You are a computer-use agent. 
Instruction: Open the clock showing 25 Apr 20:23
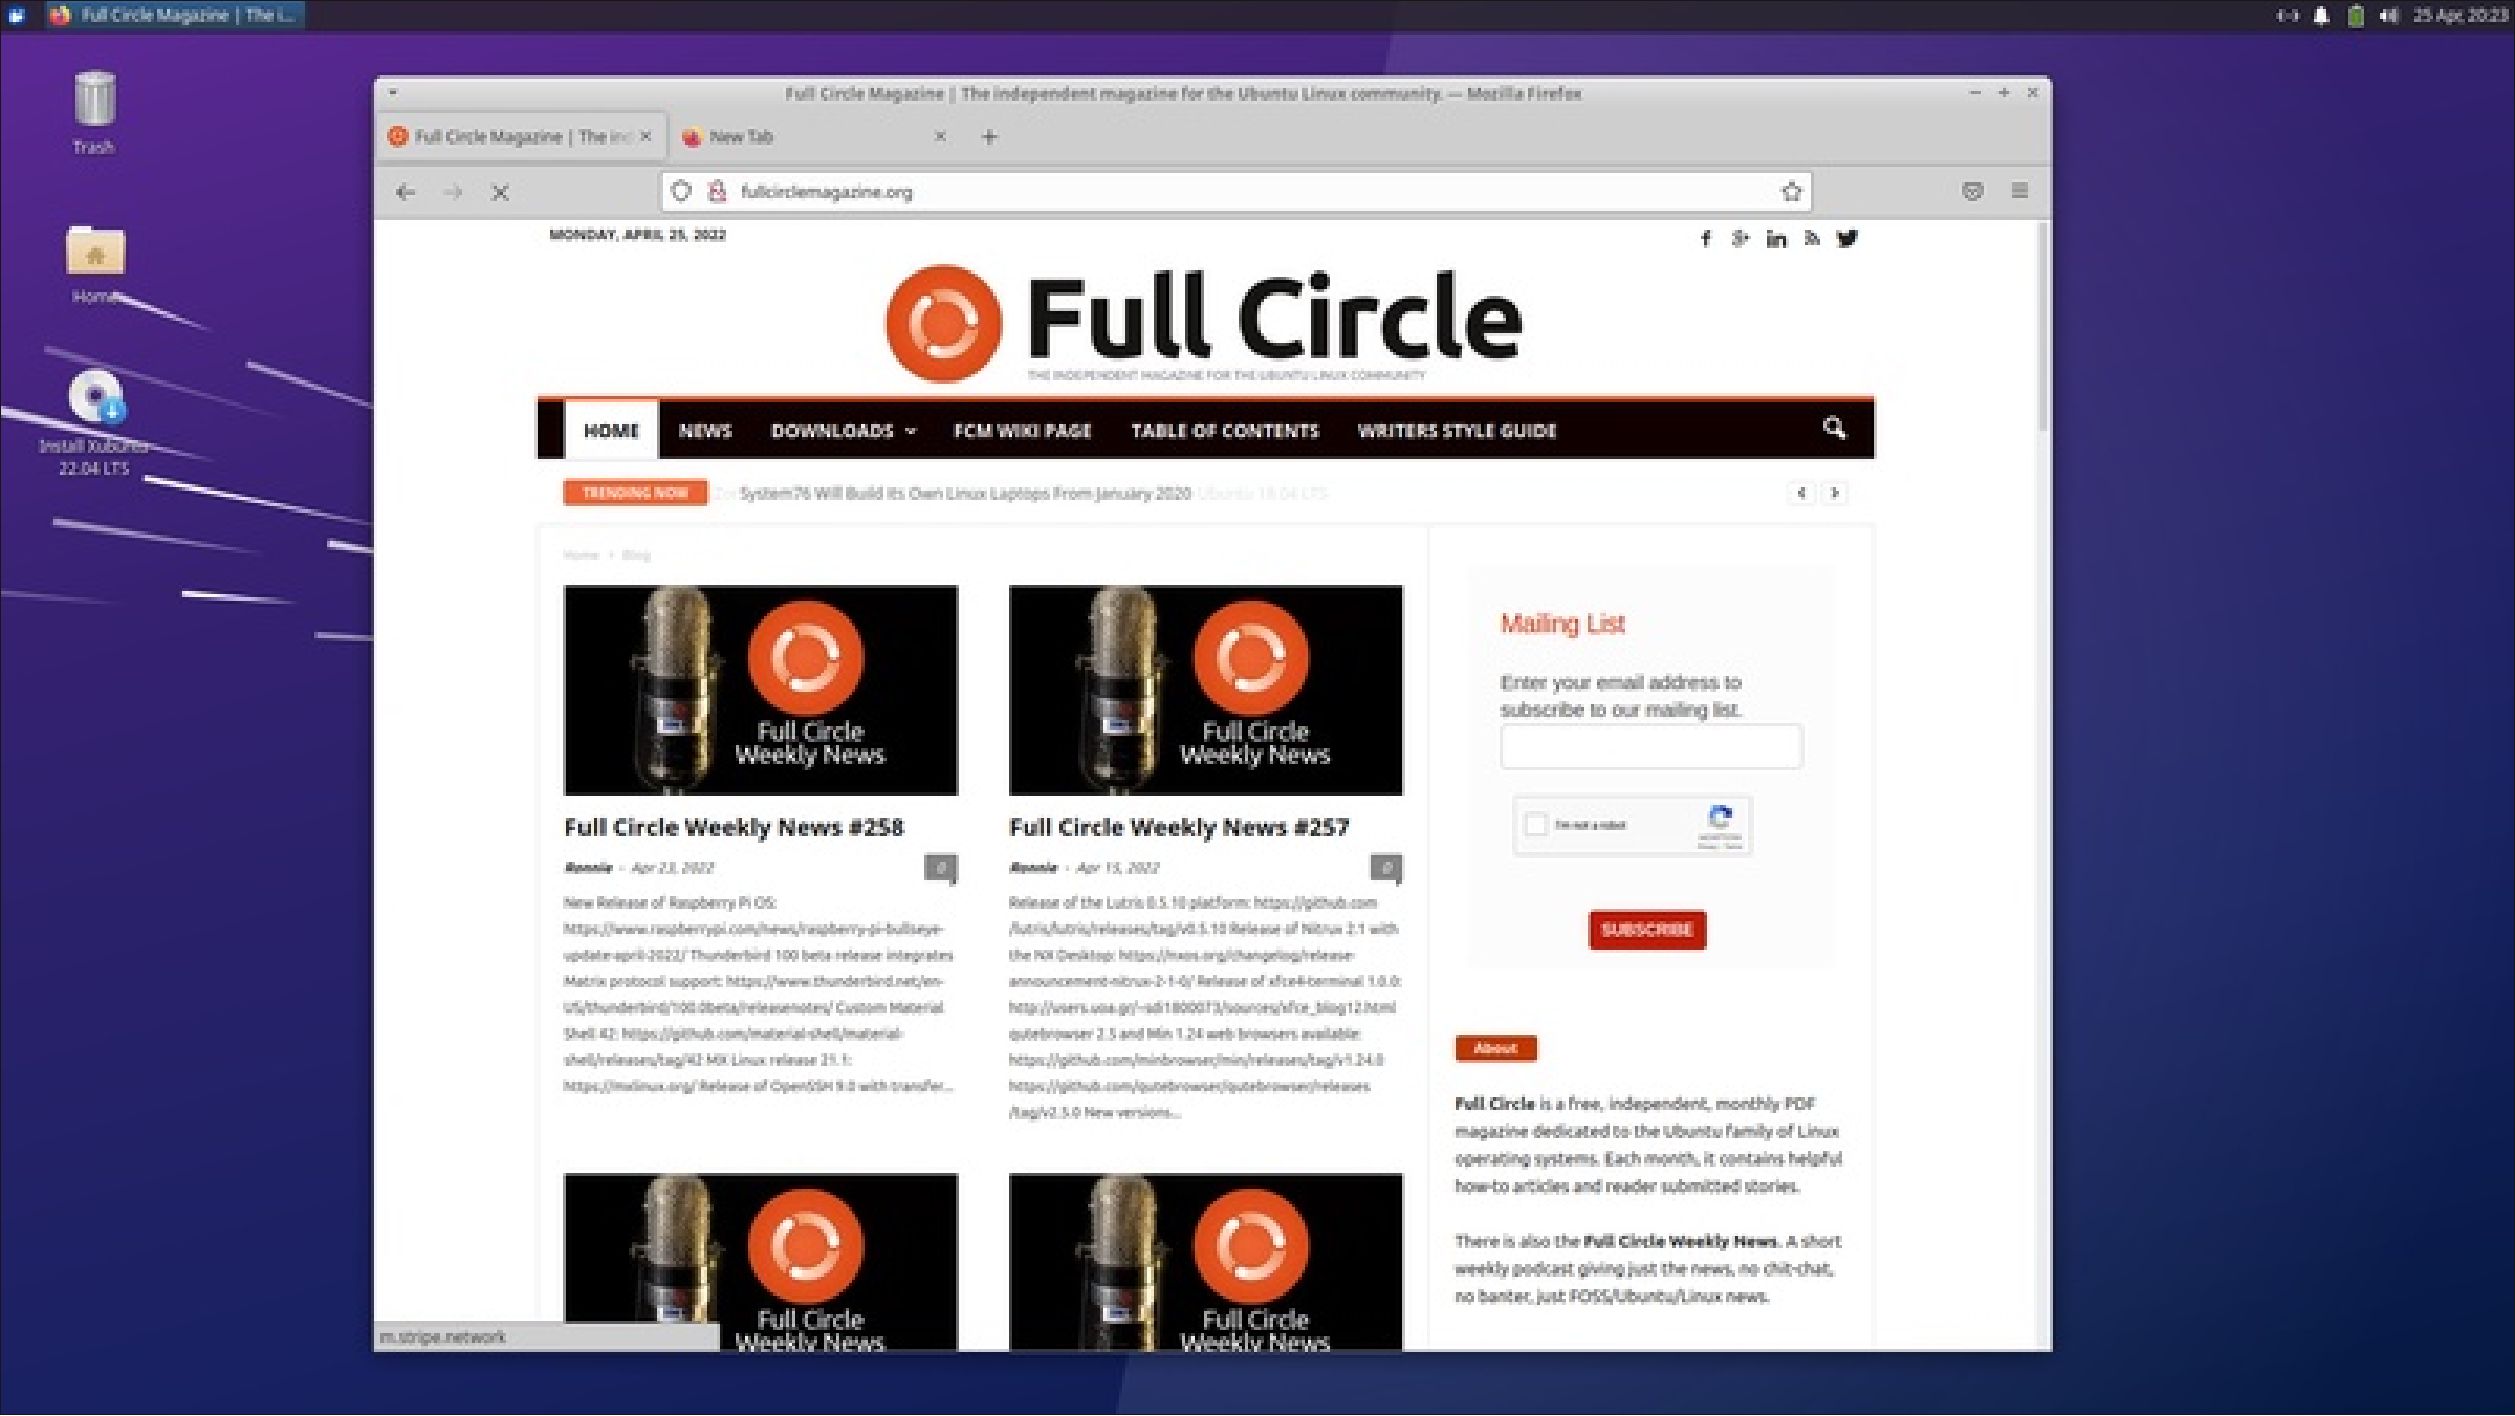click(2460, 15)
